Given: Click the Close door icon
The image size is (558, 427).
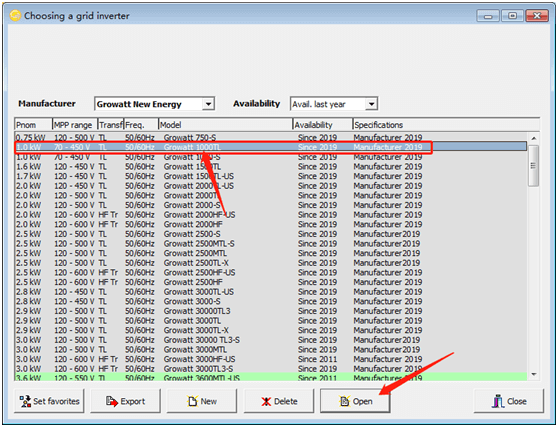Looking at the screenshot, I should [498, 401].
